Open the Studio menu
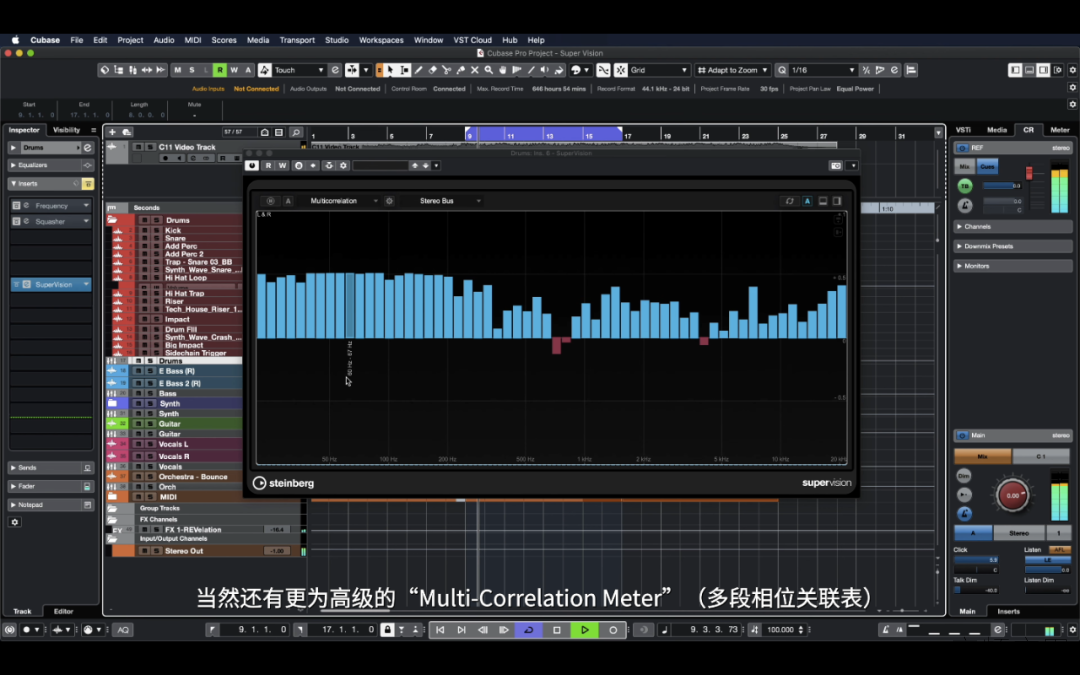 pyautogui.click(x=337, y=40)
